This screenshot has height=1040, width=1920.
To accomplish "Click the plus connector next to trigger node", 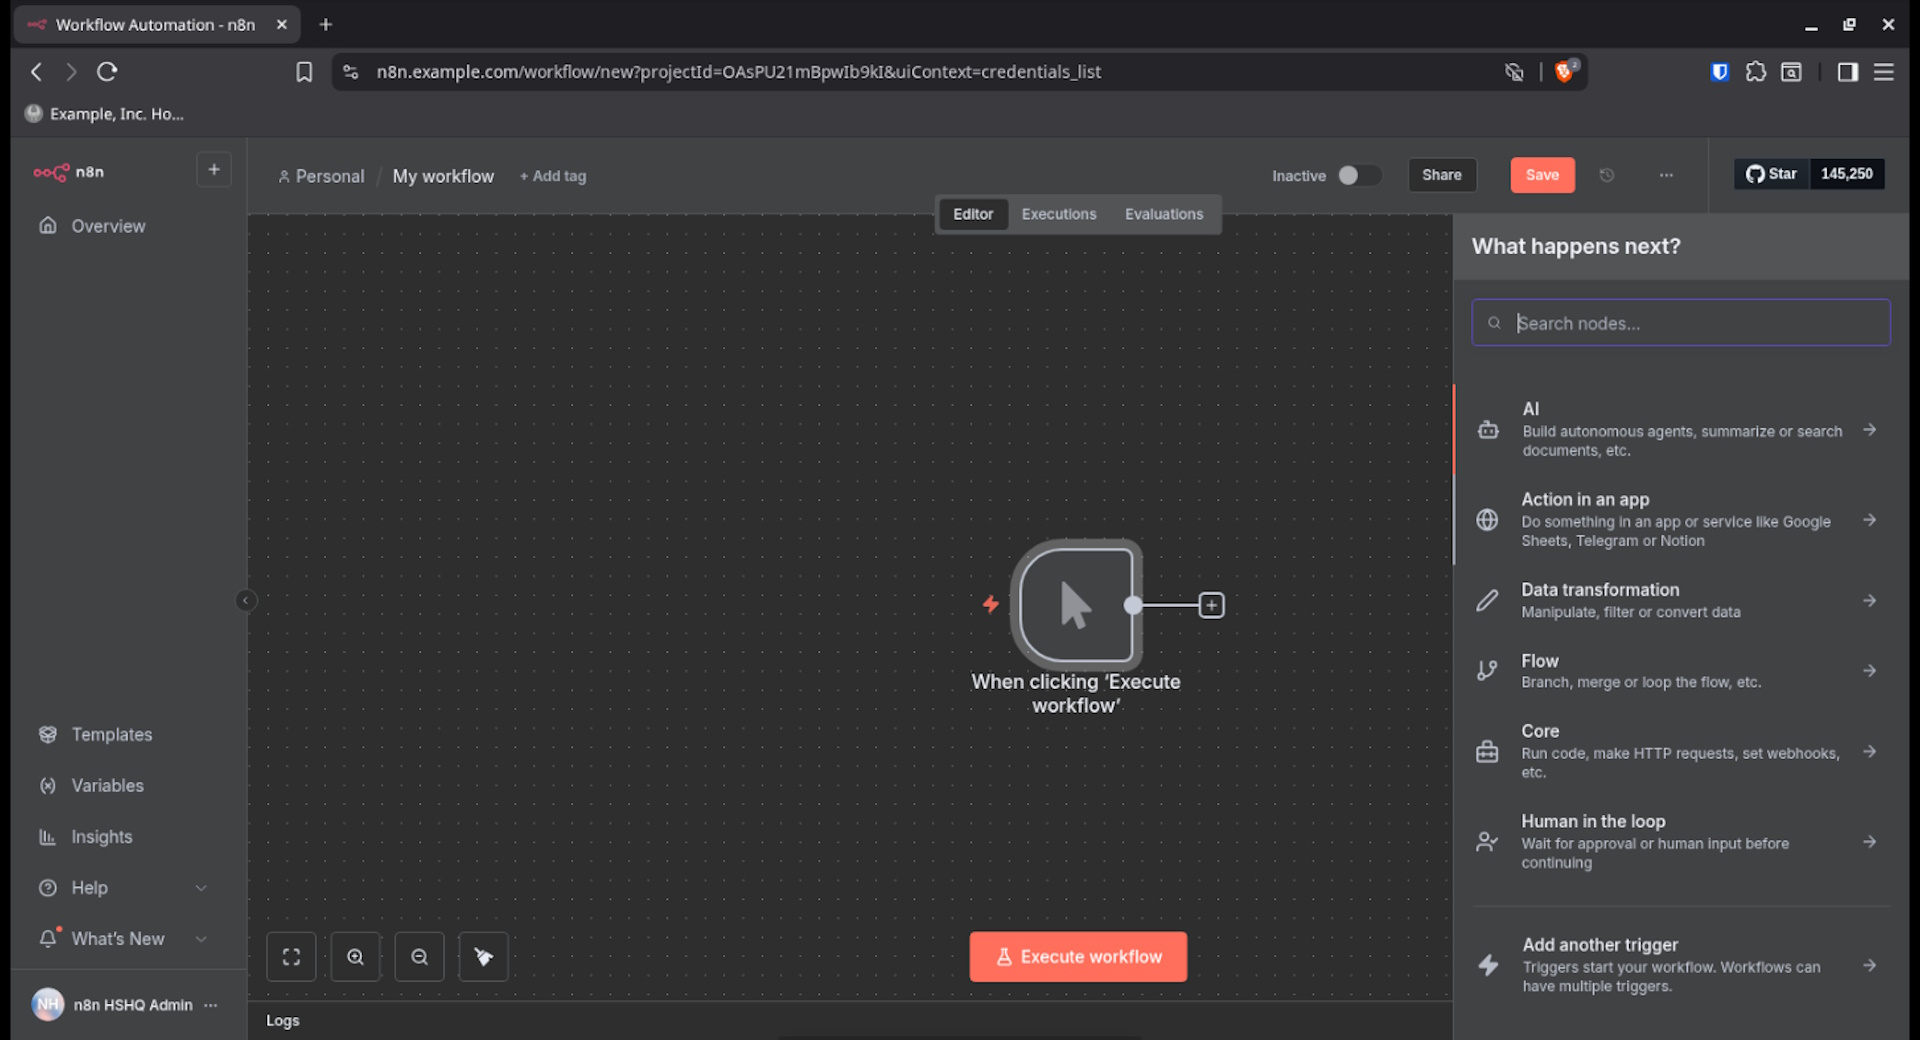I will tap(1211, 605).
